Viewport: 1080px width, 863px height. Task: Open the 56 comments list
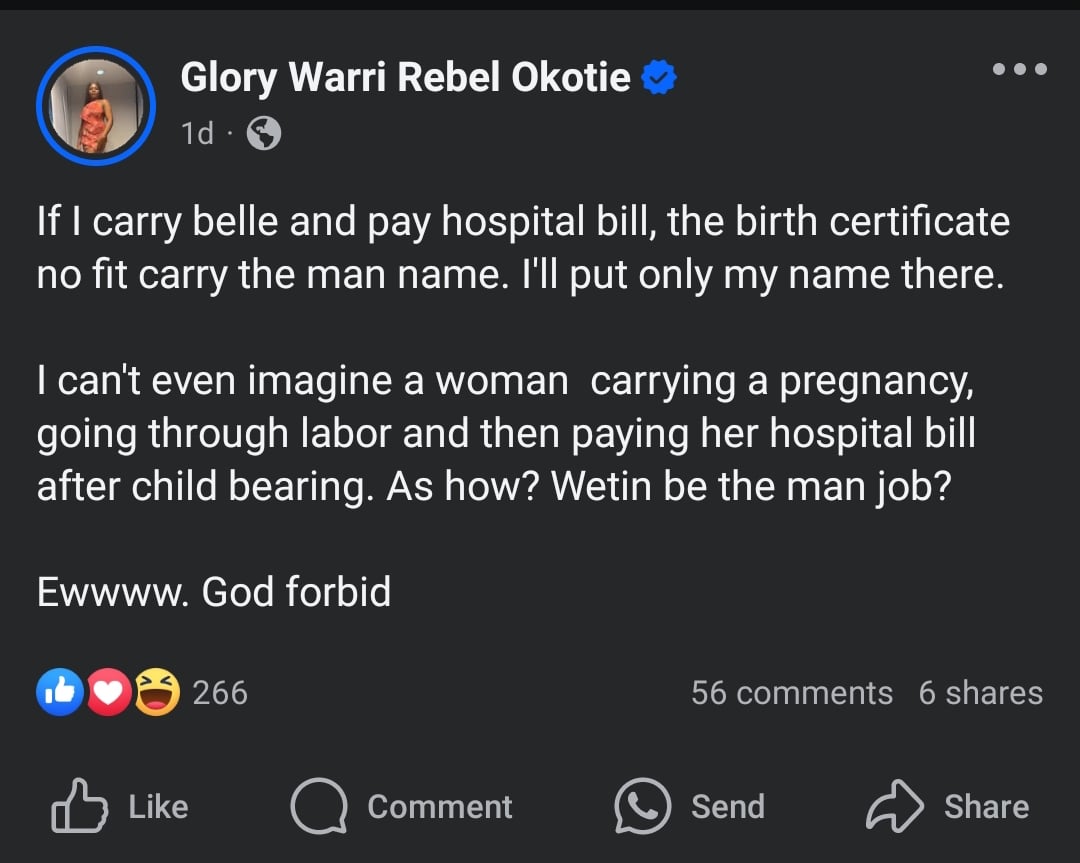pyautogui.click(x=791, y=693)
